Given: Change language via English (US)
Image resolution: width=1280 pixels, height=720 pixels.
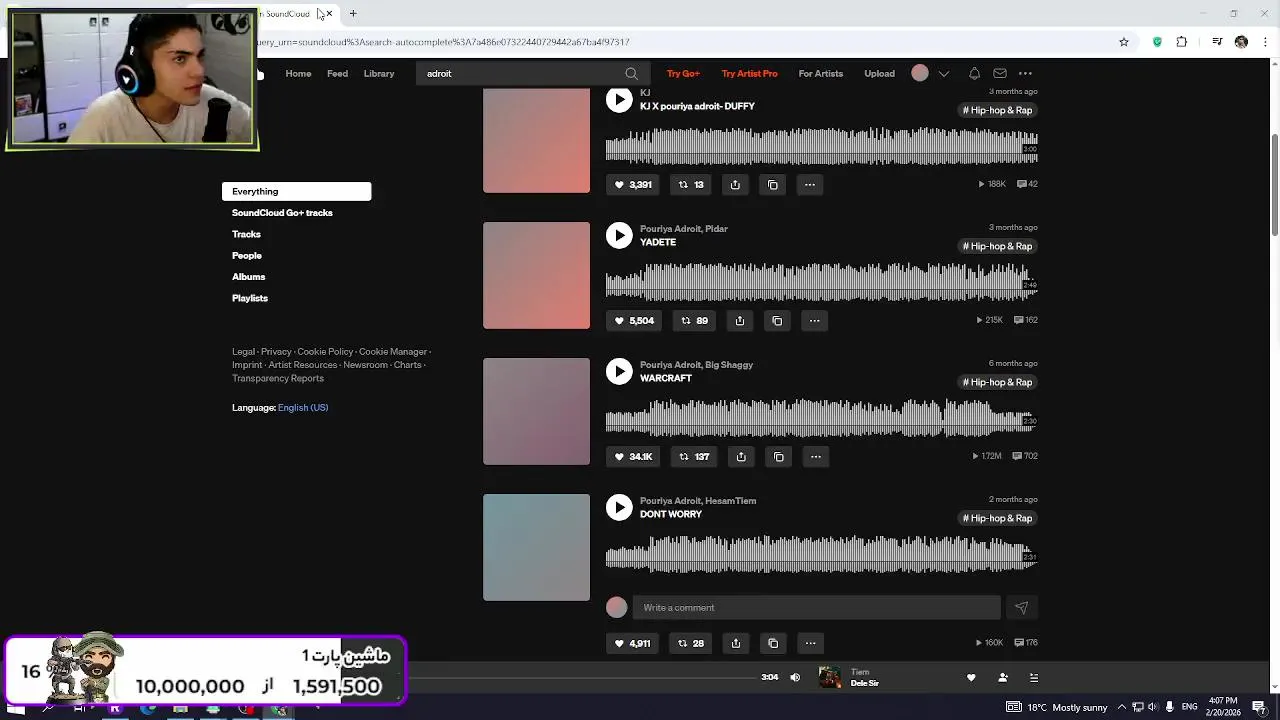Looking at the screenshot, I should coord(303,407).
